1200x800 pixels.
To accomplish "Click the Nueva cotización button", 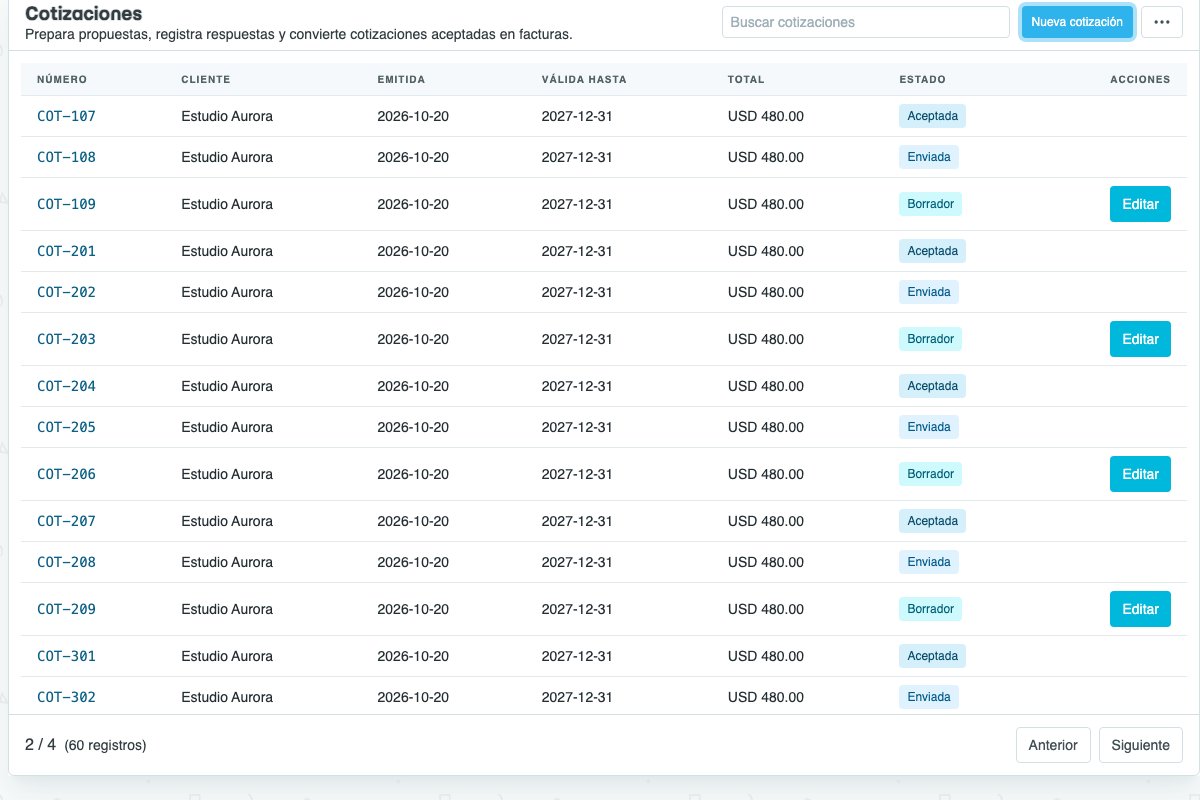I will 1077,22.
